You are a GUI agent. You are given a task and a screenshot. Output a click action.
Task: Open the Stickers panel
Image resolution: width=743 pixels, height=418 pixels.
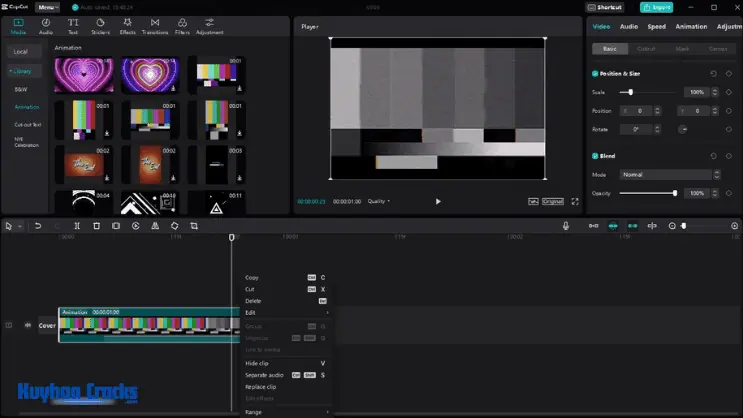[100, 25]
